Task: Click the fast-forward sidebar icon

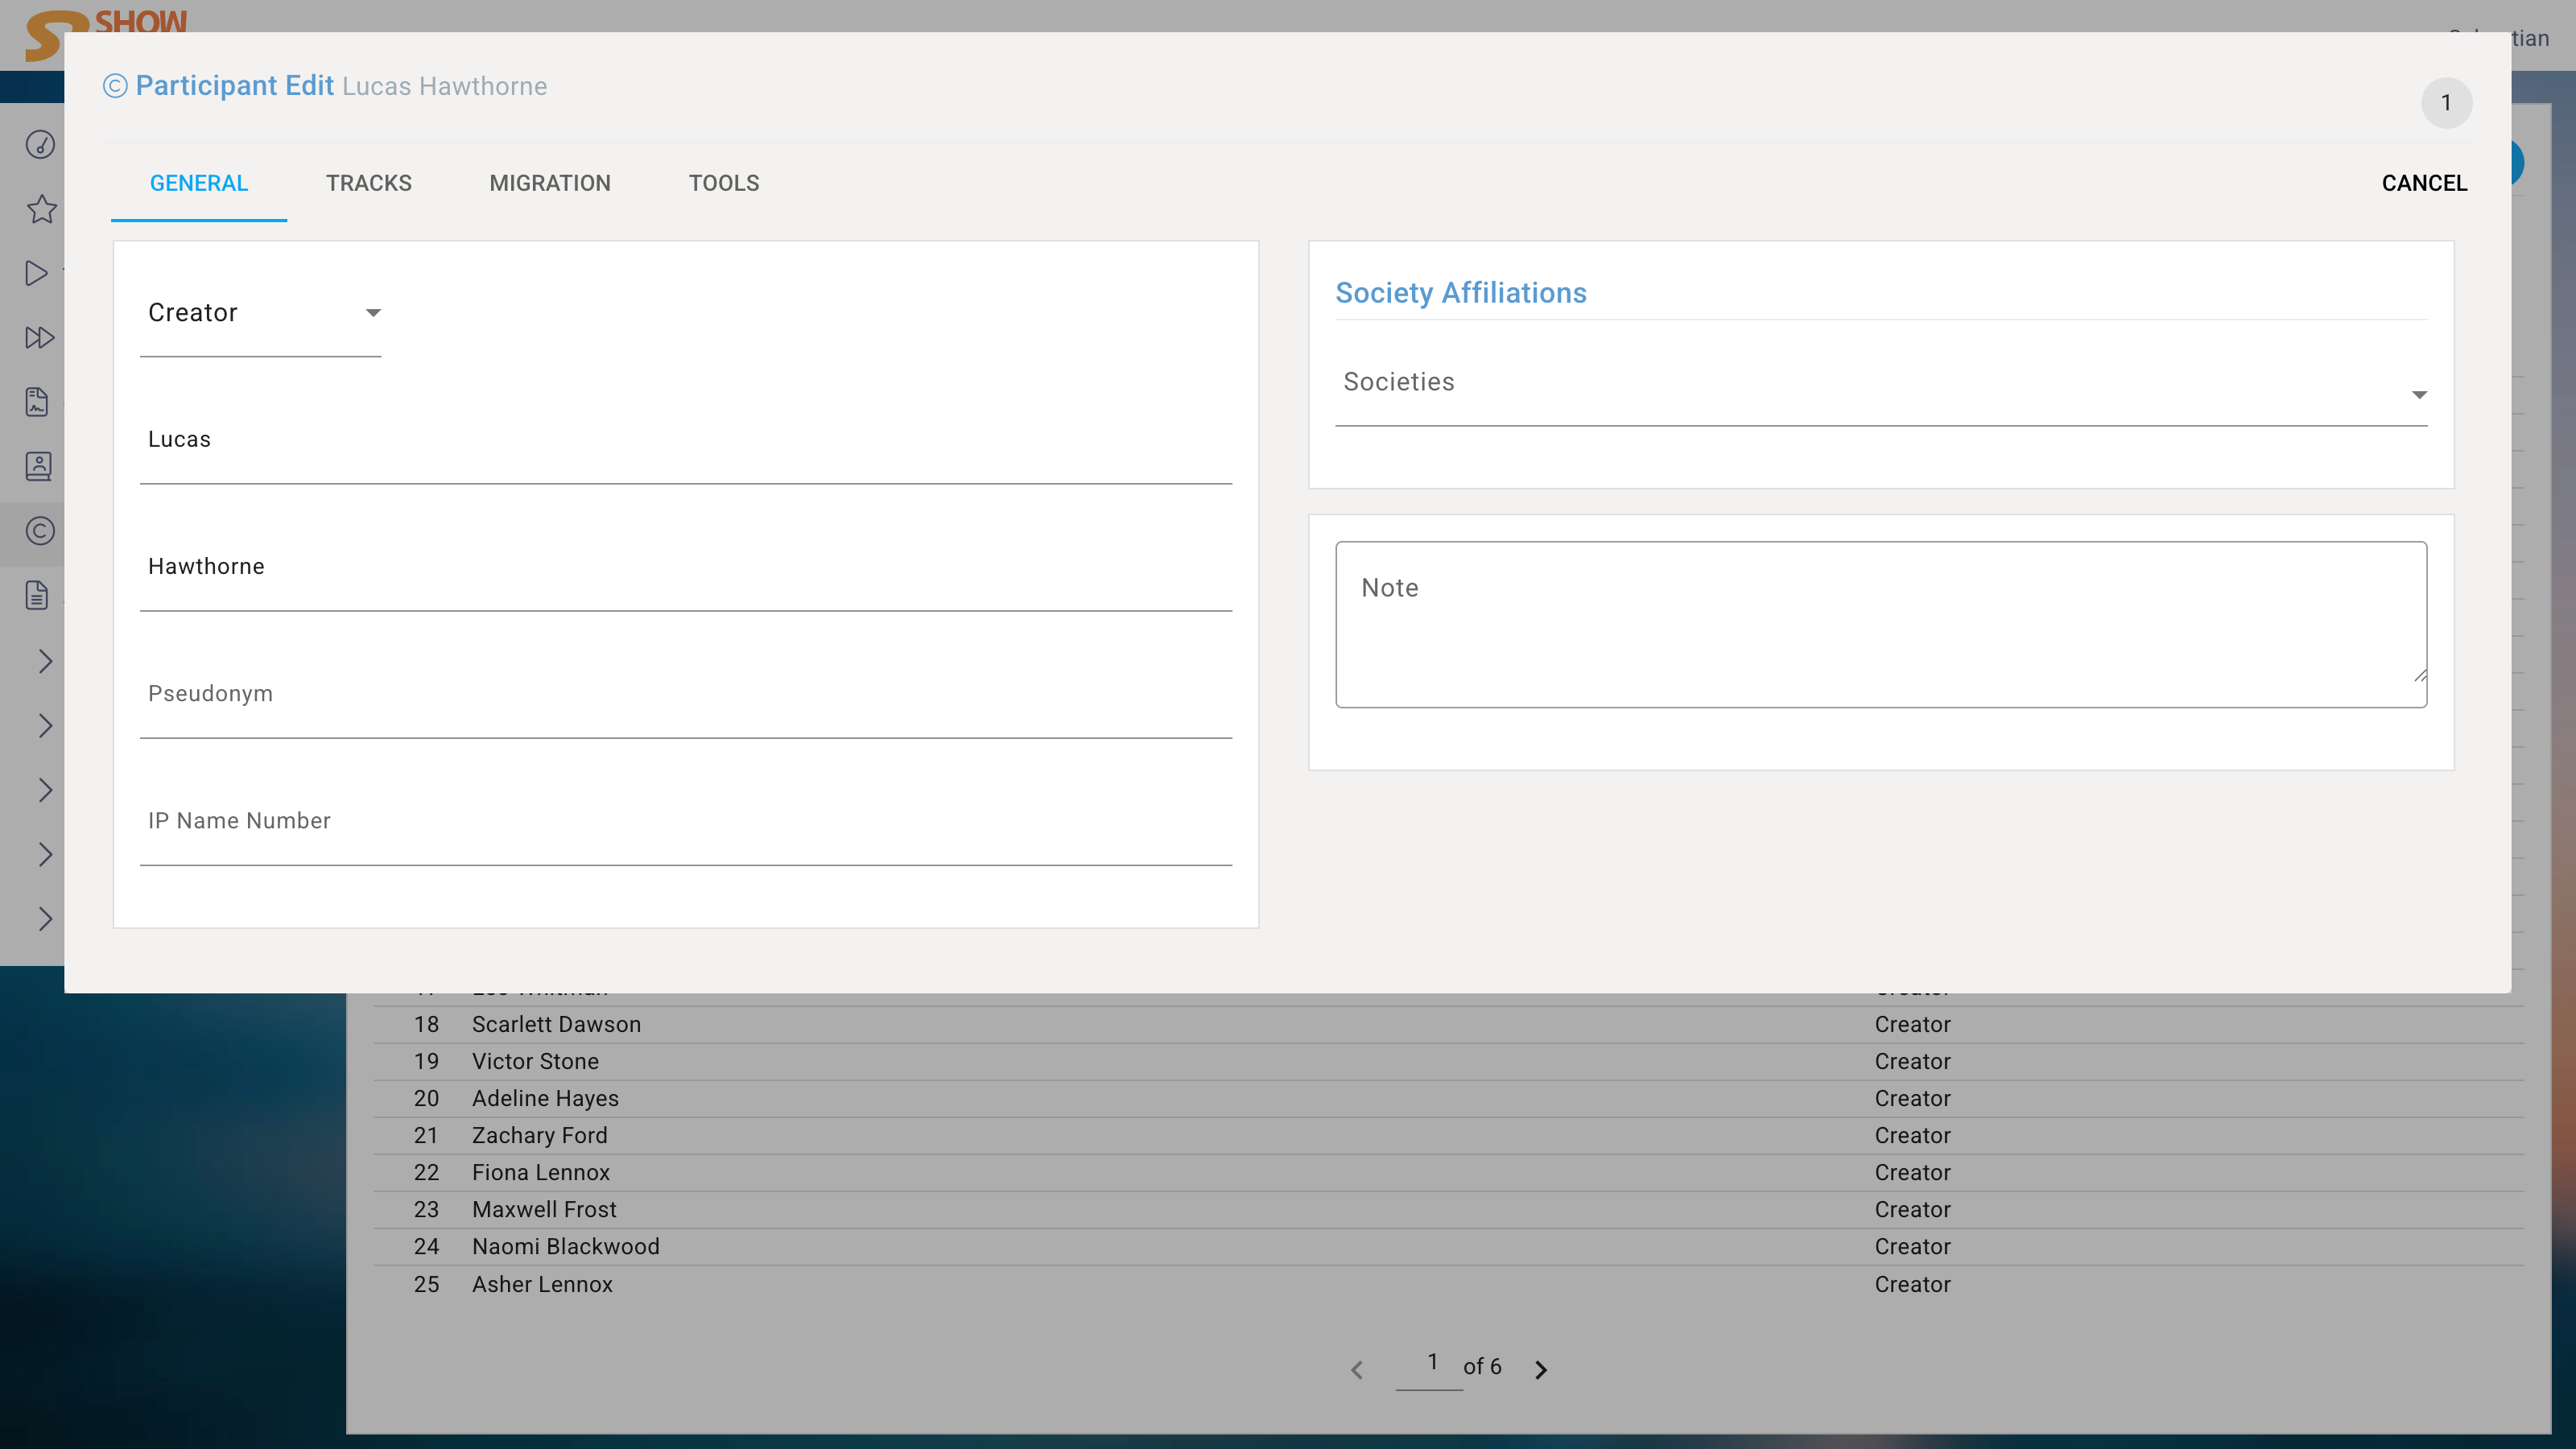Action: pos(39,338)
